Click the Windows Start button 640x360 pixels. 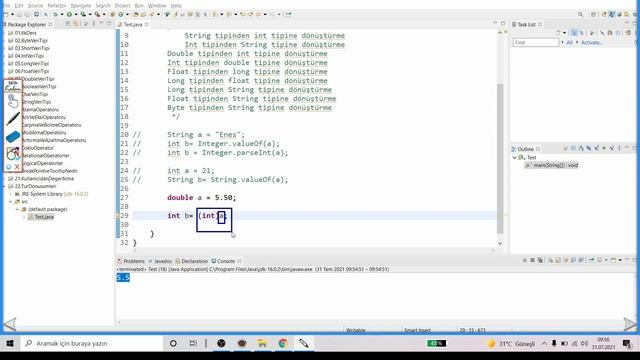click(10, 343)
